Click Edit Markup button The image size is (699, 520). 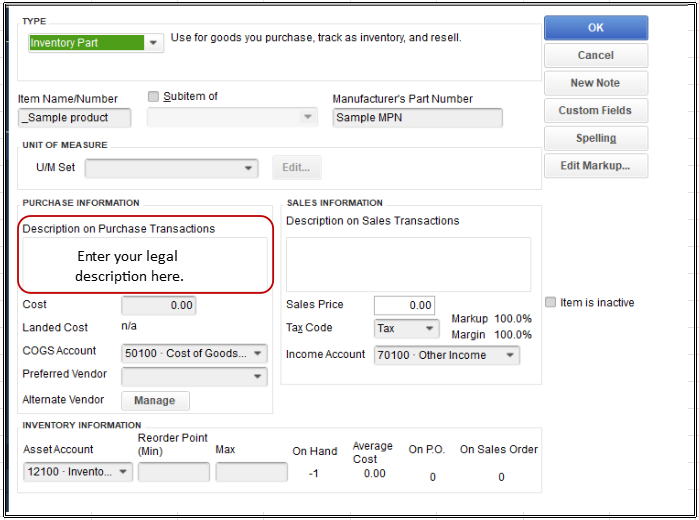(x=596, y=166)
